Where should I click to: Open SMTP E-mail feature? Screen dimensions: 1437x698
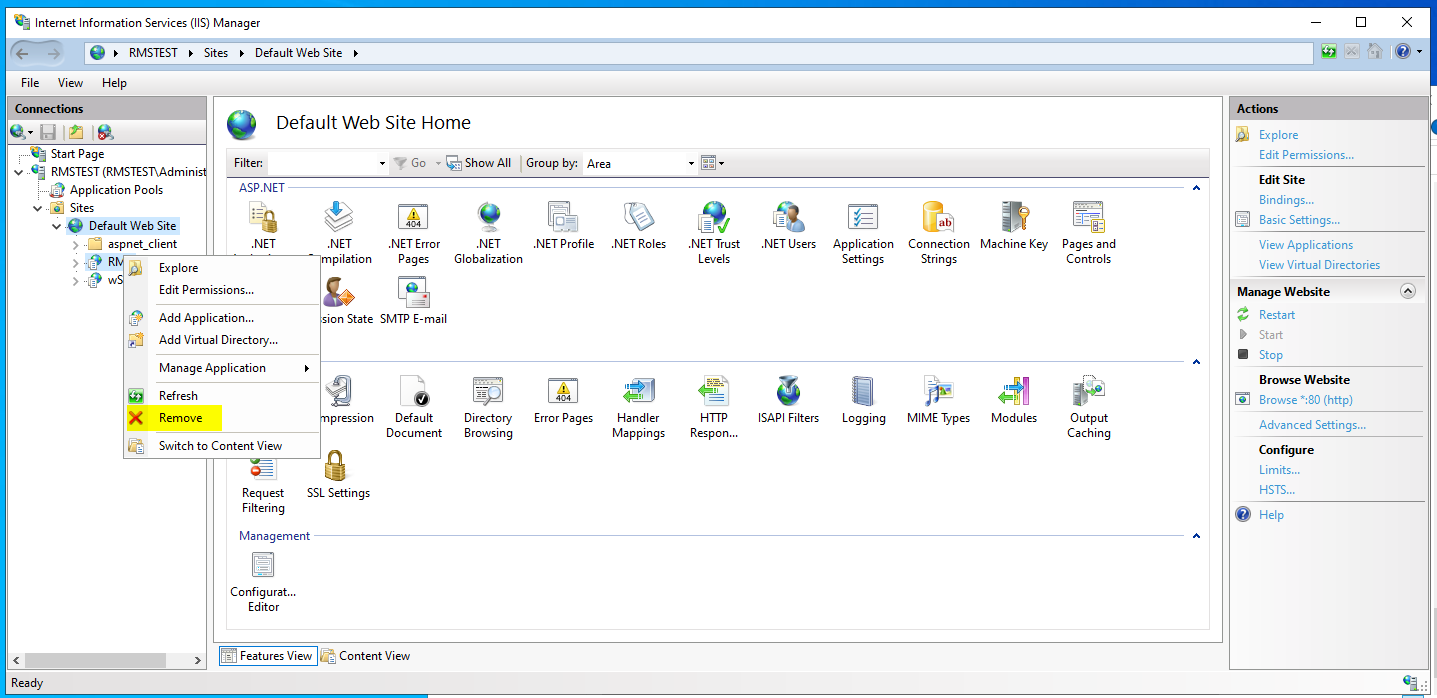(x=413, y=300)
